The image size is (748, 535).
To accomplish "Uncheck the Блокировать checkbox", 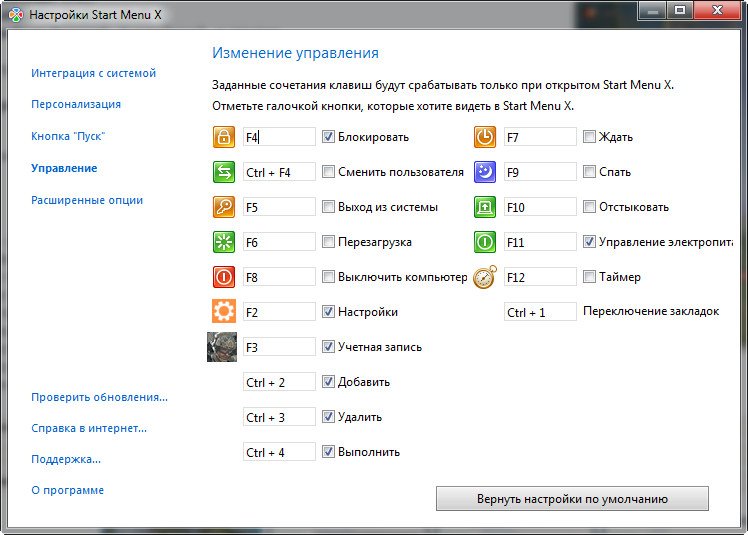I will [328, 137].
